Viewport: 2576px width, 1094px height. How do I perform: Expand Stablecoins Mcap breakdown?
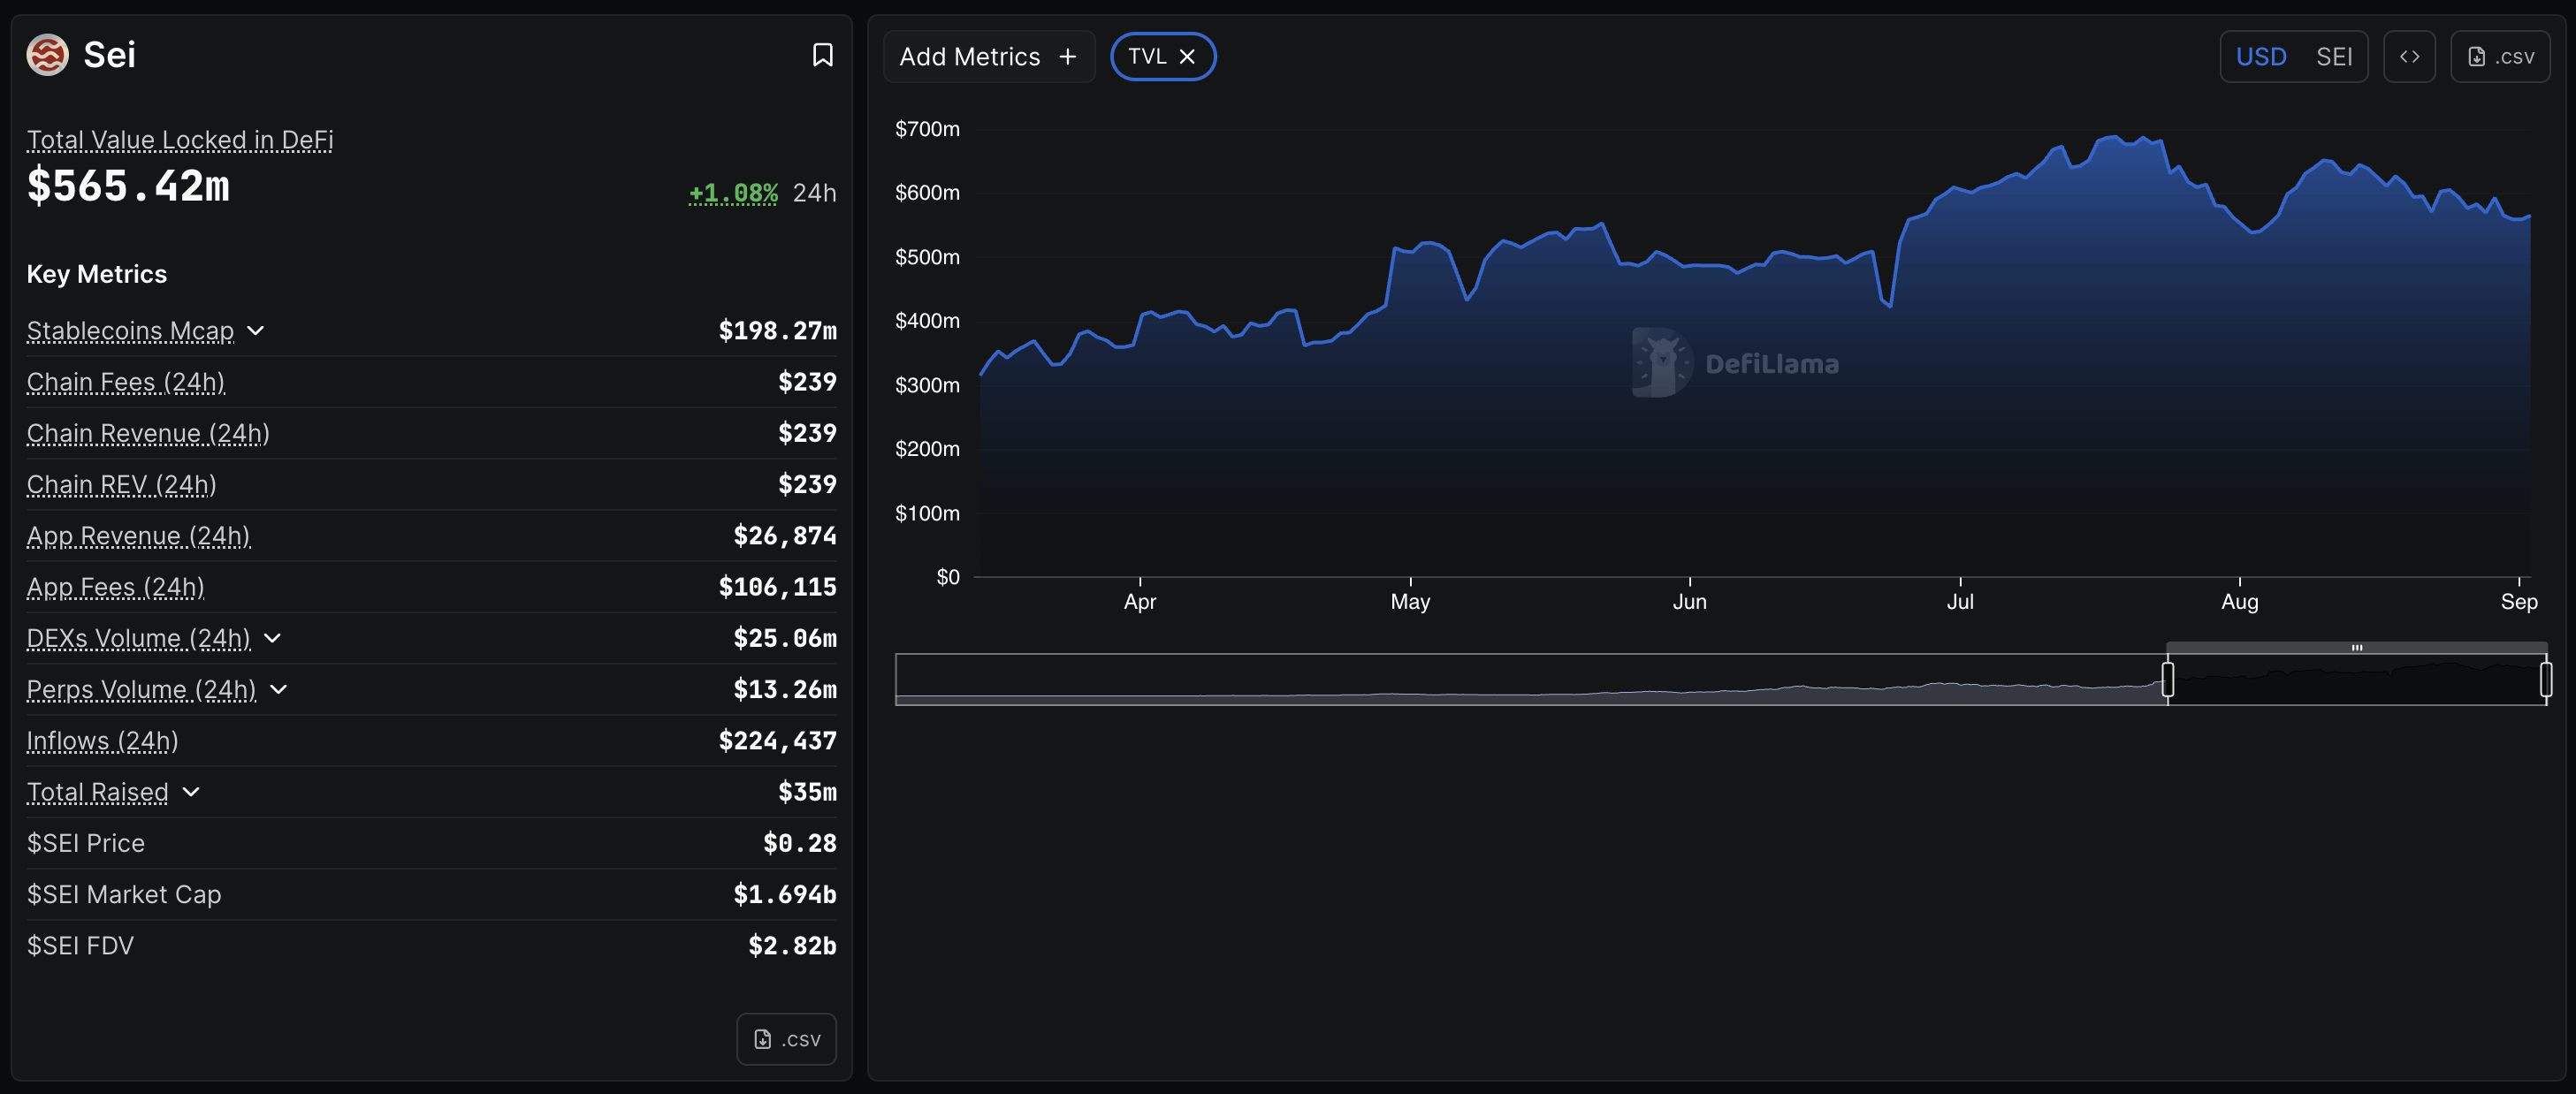click(x=256, y=331)
